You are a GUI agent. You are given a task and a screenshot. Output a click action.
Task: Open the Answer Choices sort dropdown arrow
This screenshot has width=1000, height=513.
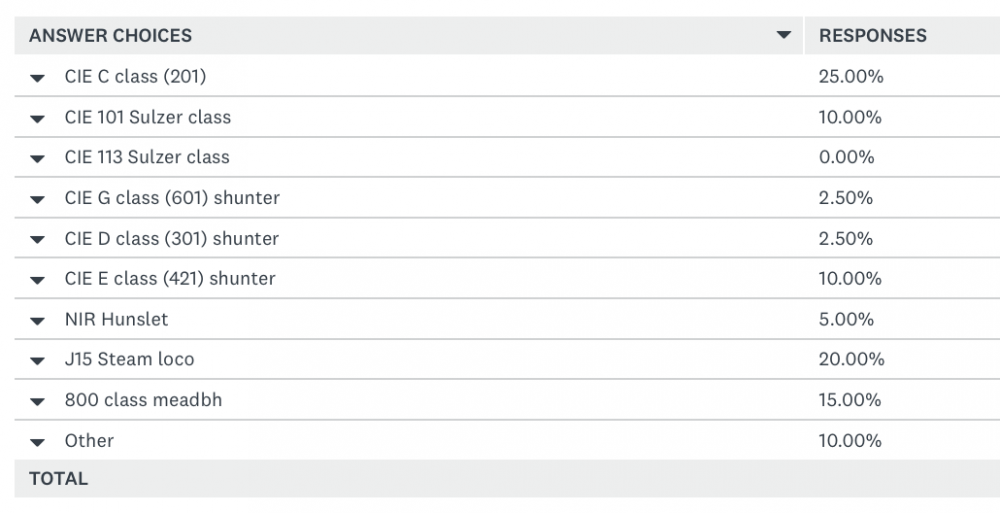783,36
